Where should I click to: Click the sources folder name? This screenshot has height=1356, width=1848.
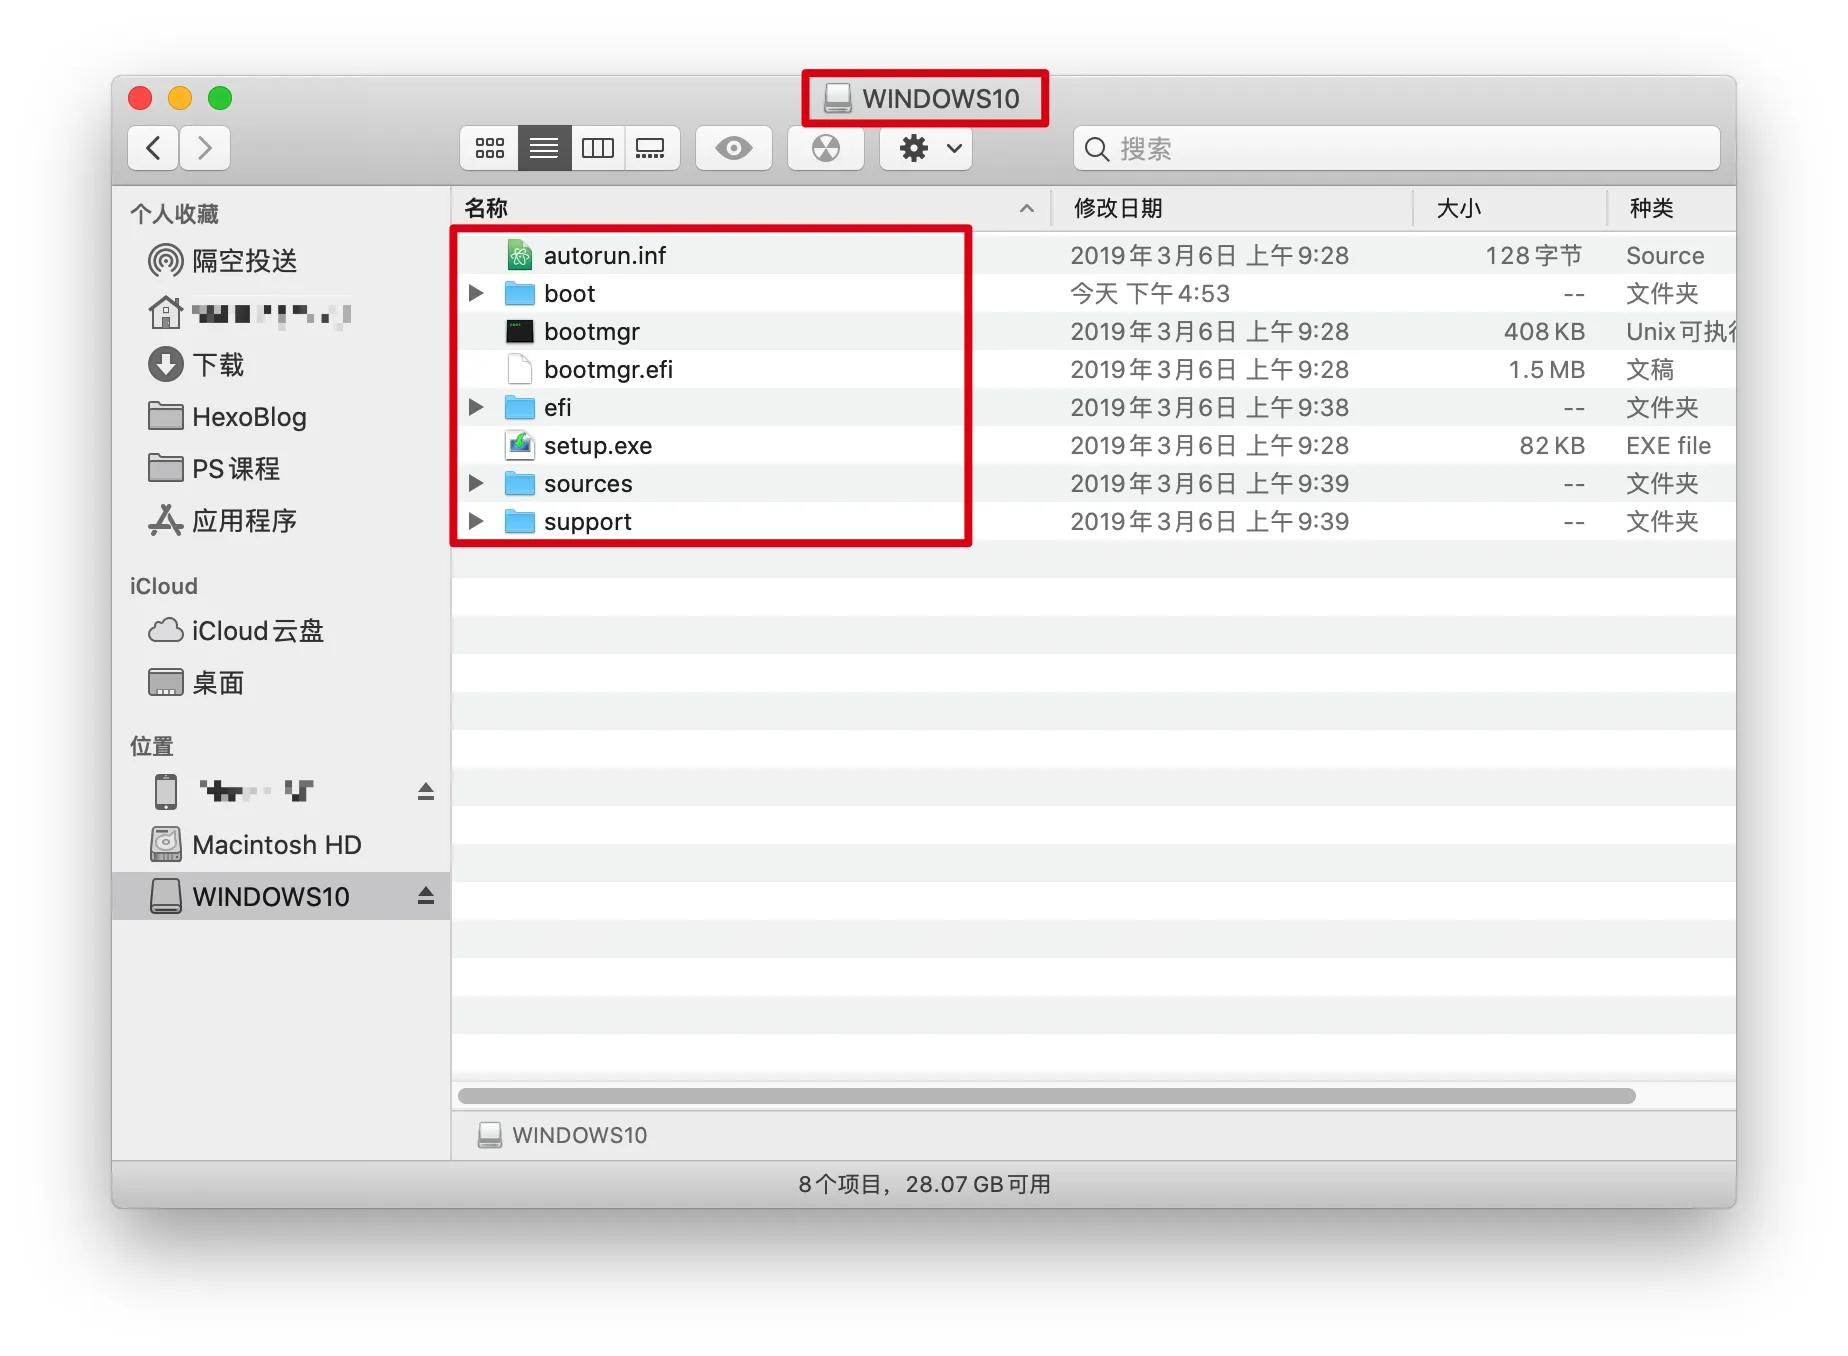[x=588, y=483]
